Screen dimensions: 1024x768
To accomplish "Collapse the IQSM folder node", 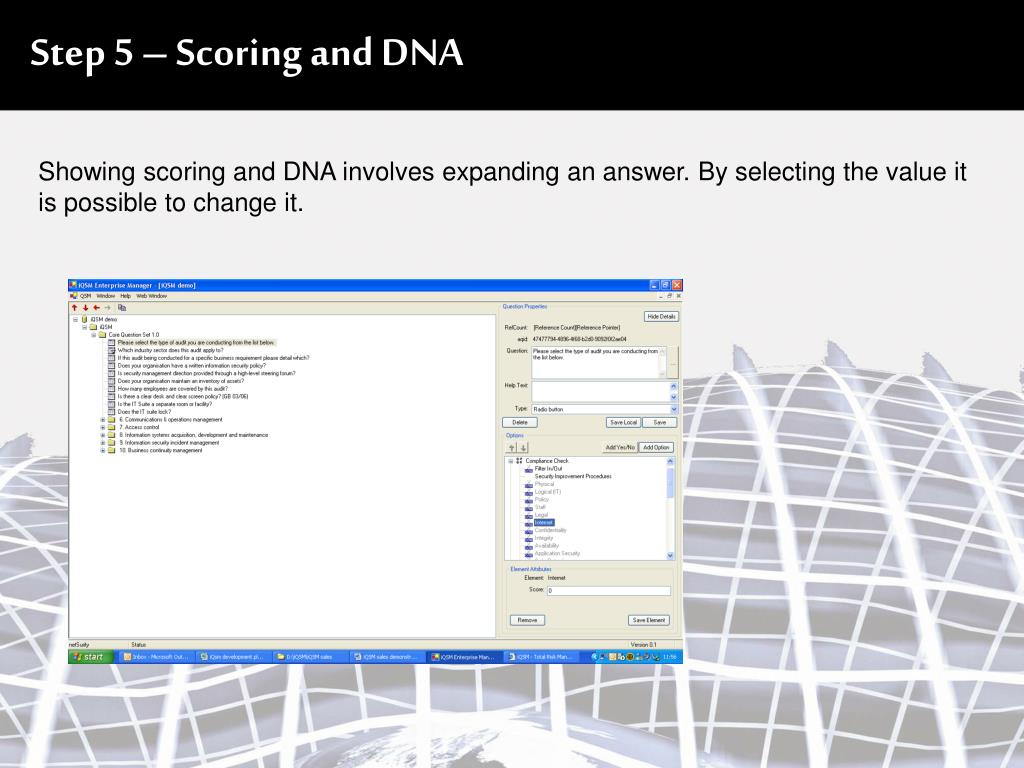I will click(85, 327).
